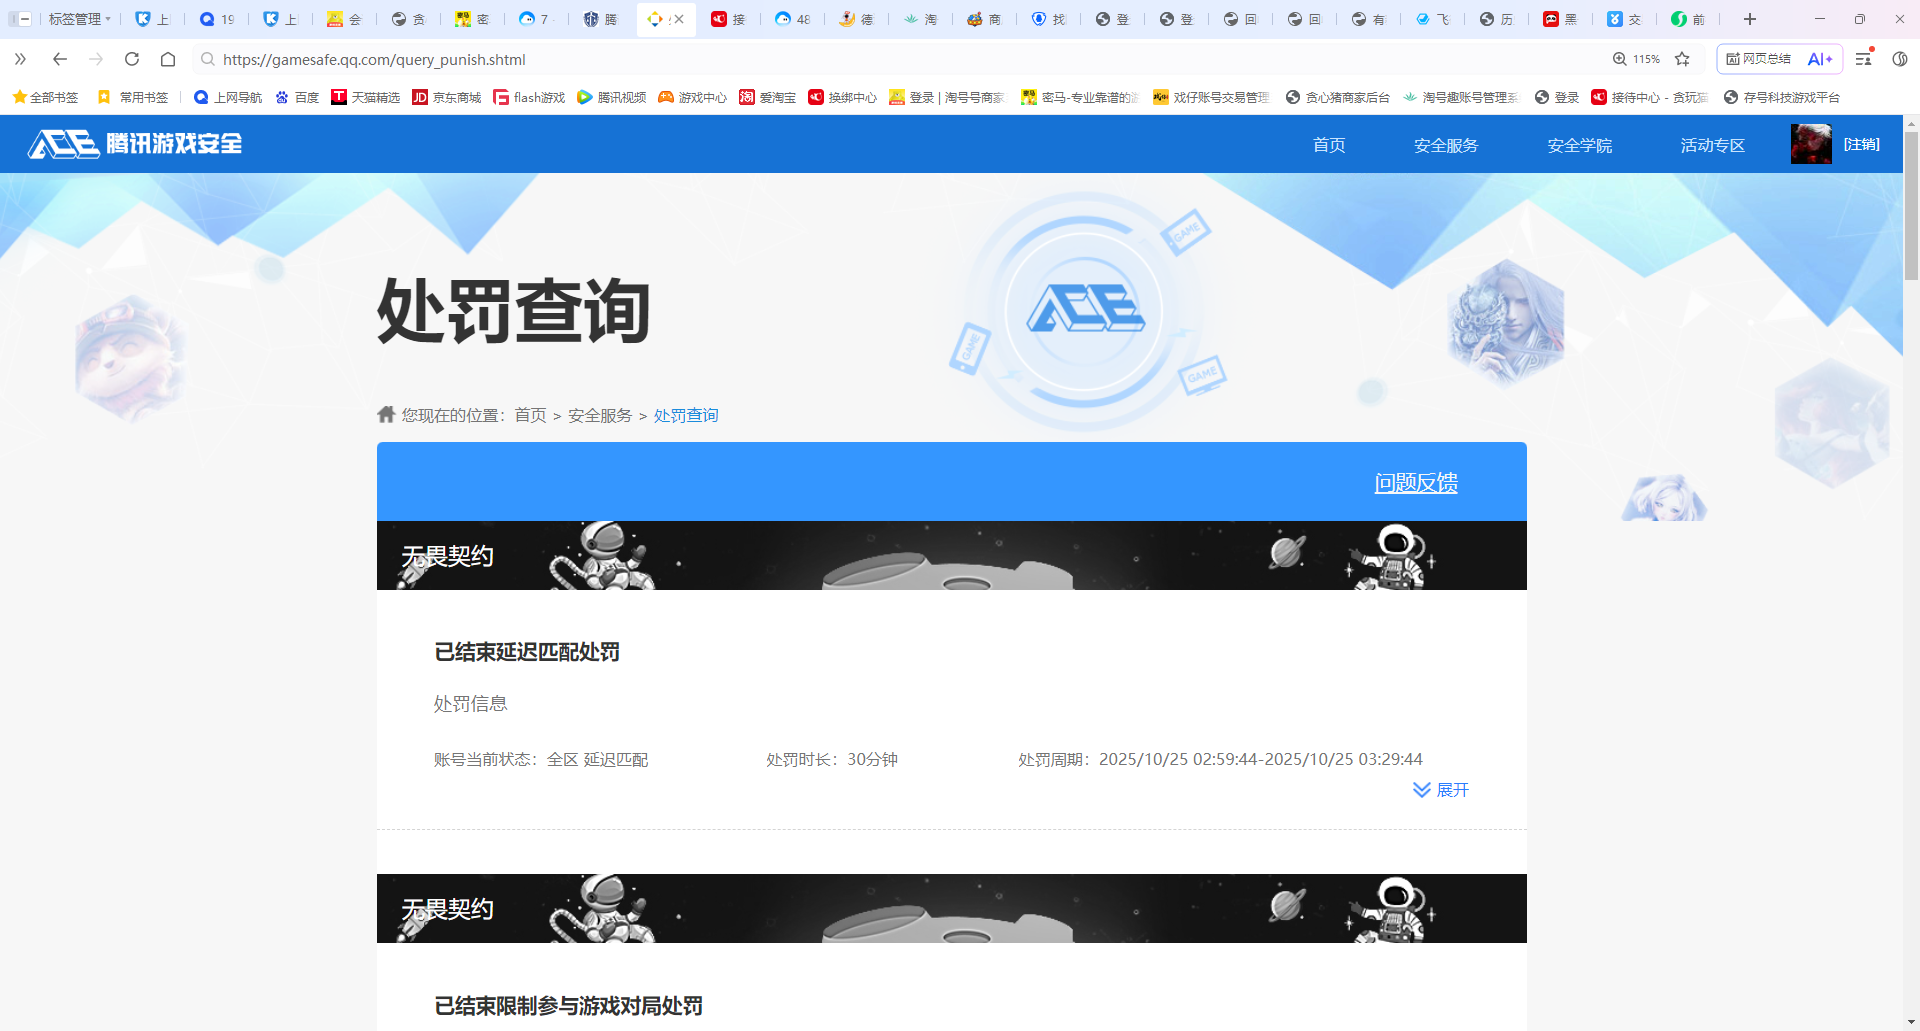The width and height of the screenshot is (1920, 1031).
Task: Open 爱淘宝 from the bookmarks bar
Action: click(x=745, y=97)
